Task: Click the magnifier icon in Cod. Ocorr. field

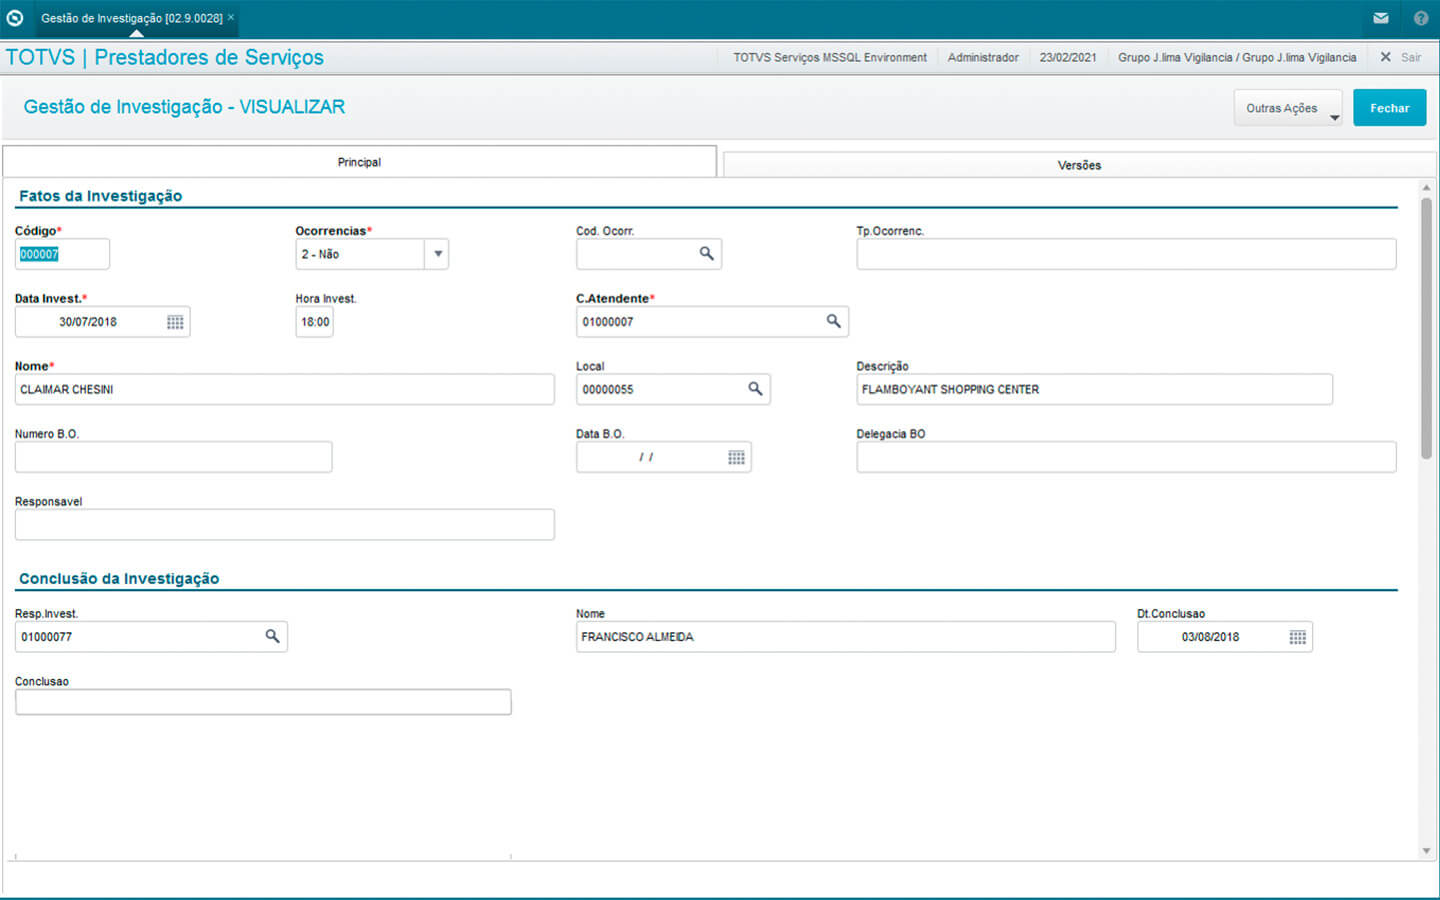Action: click(x=706, y=254)
